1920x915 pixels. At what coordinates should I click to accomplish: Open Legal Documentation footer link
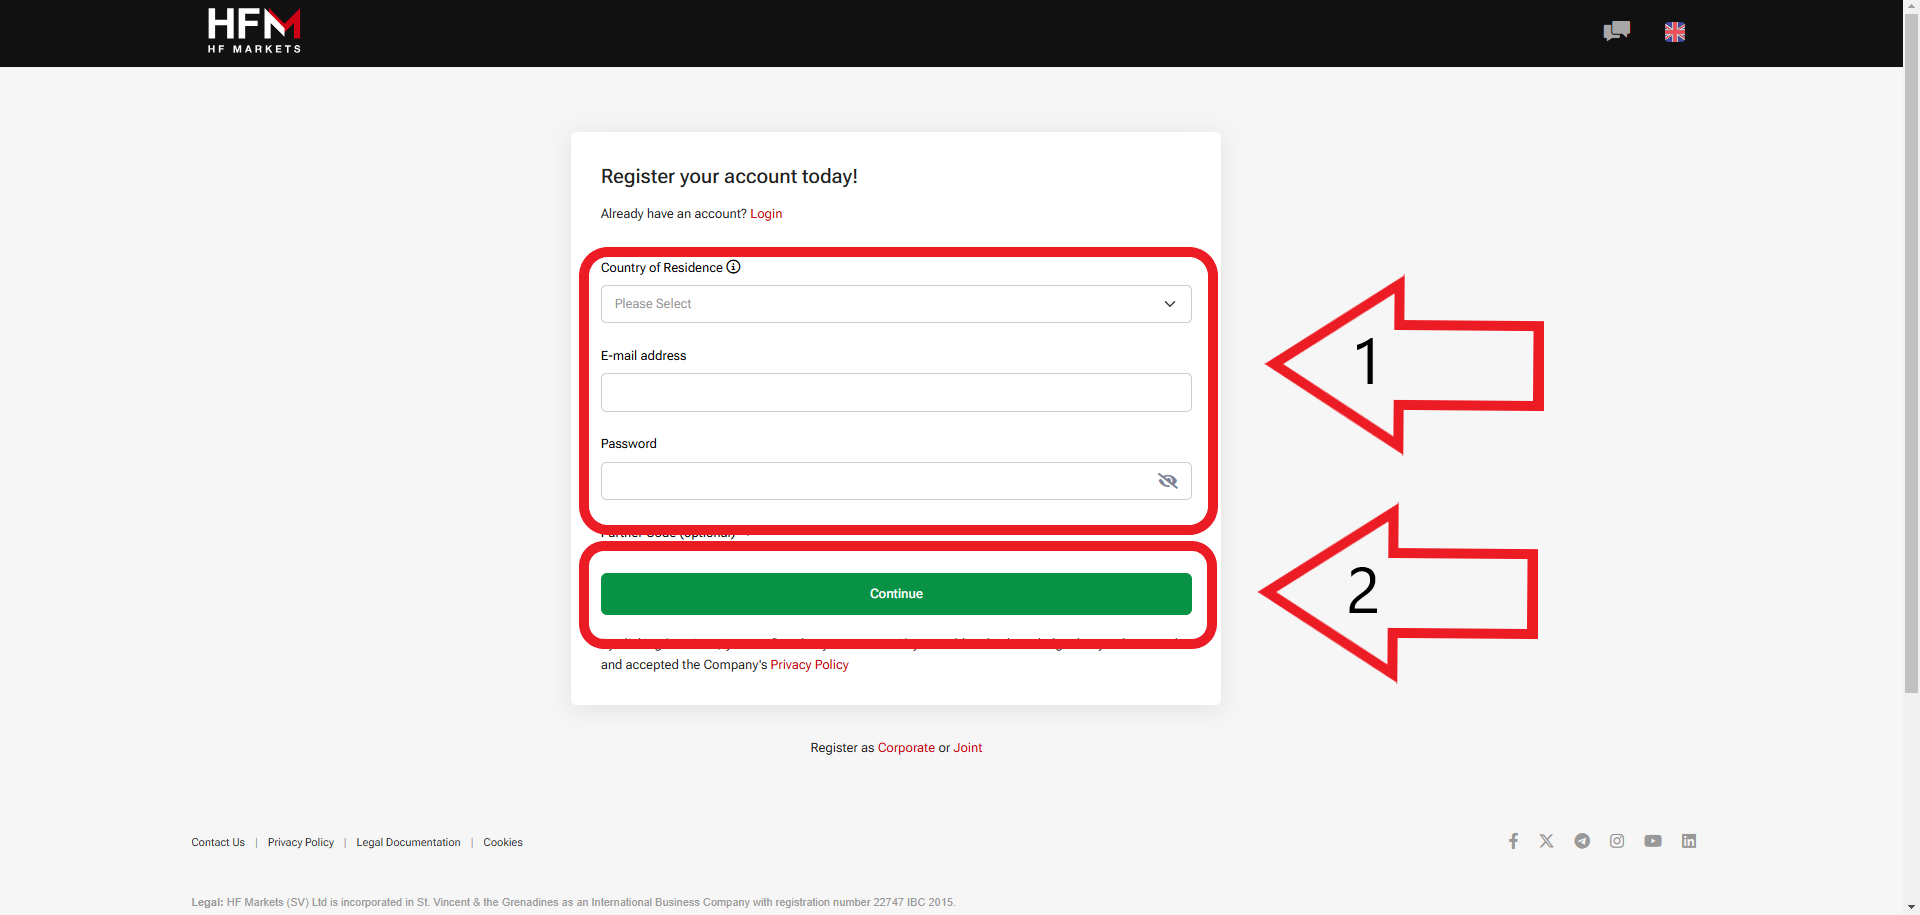click(x=408, y=843)
